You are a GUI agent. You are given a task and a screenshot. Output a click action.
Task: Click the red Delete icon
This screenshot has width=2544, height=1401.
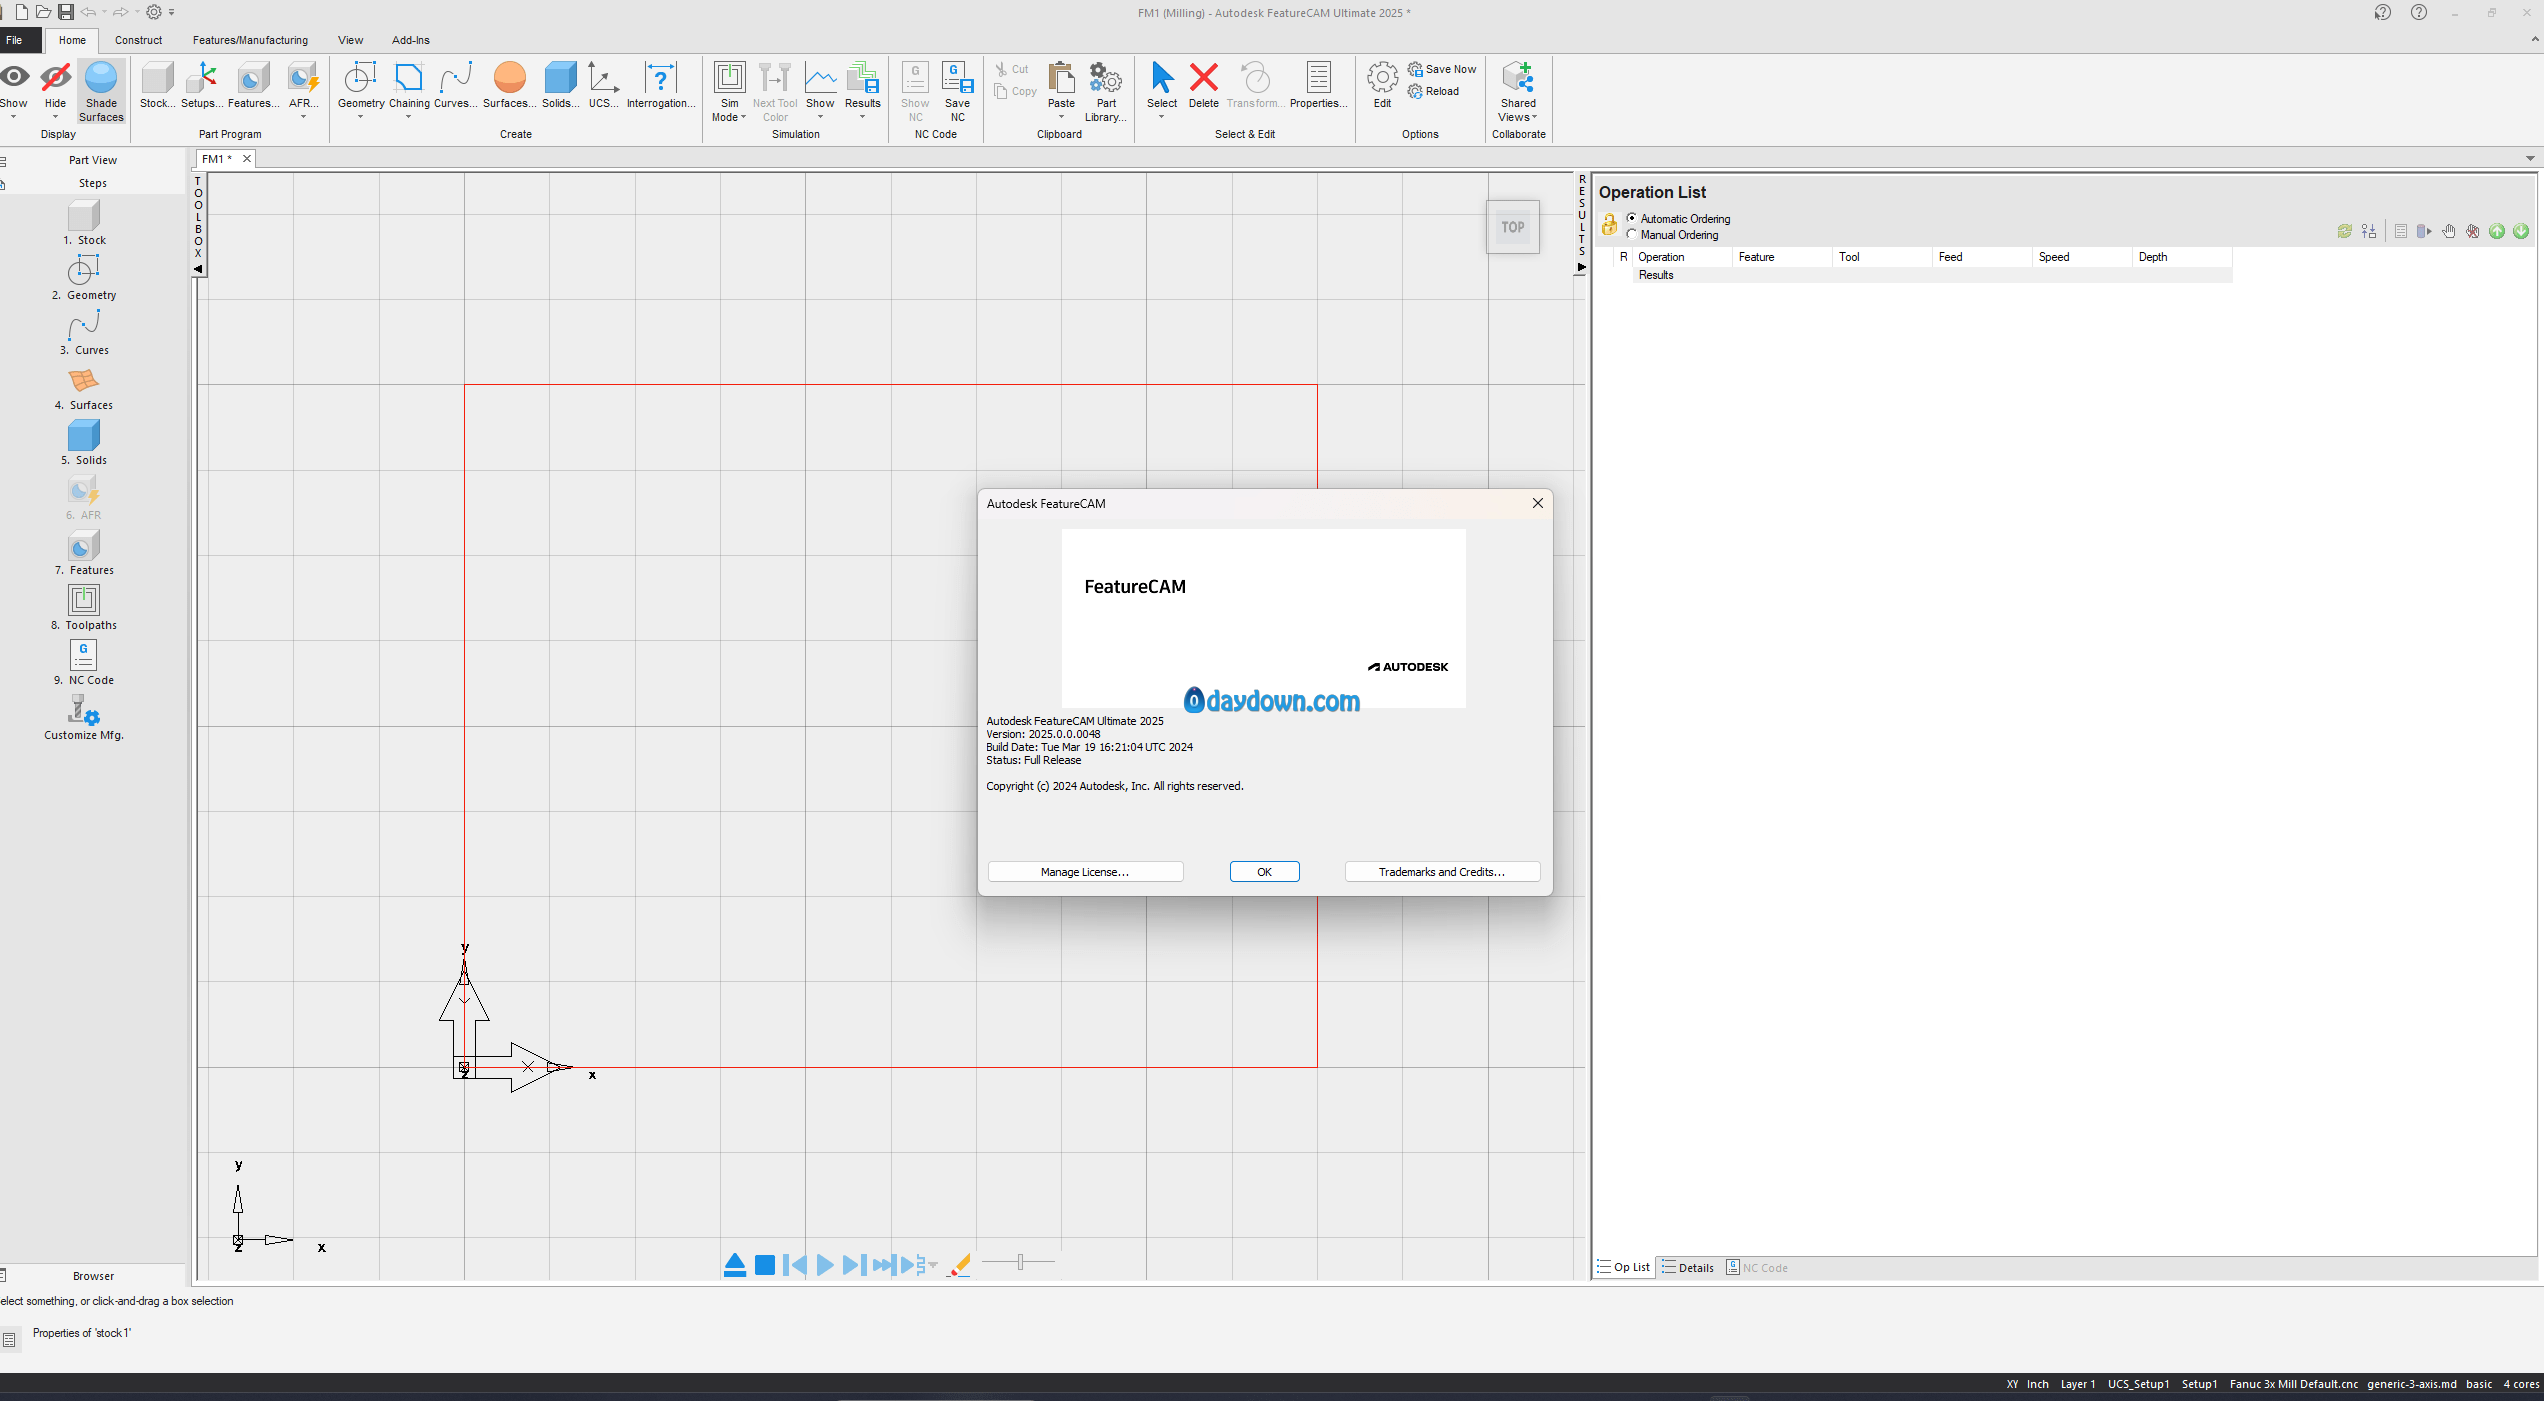click(x=1203, y=79)
